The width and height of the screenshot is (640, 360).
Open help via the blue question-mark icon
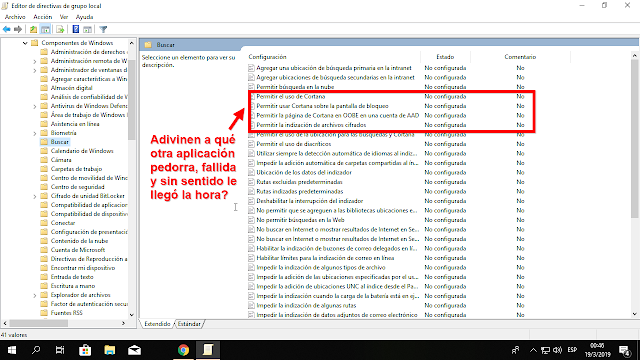pos(76,29)
